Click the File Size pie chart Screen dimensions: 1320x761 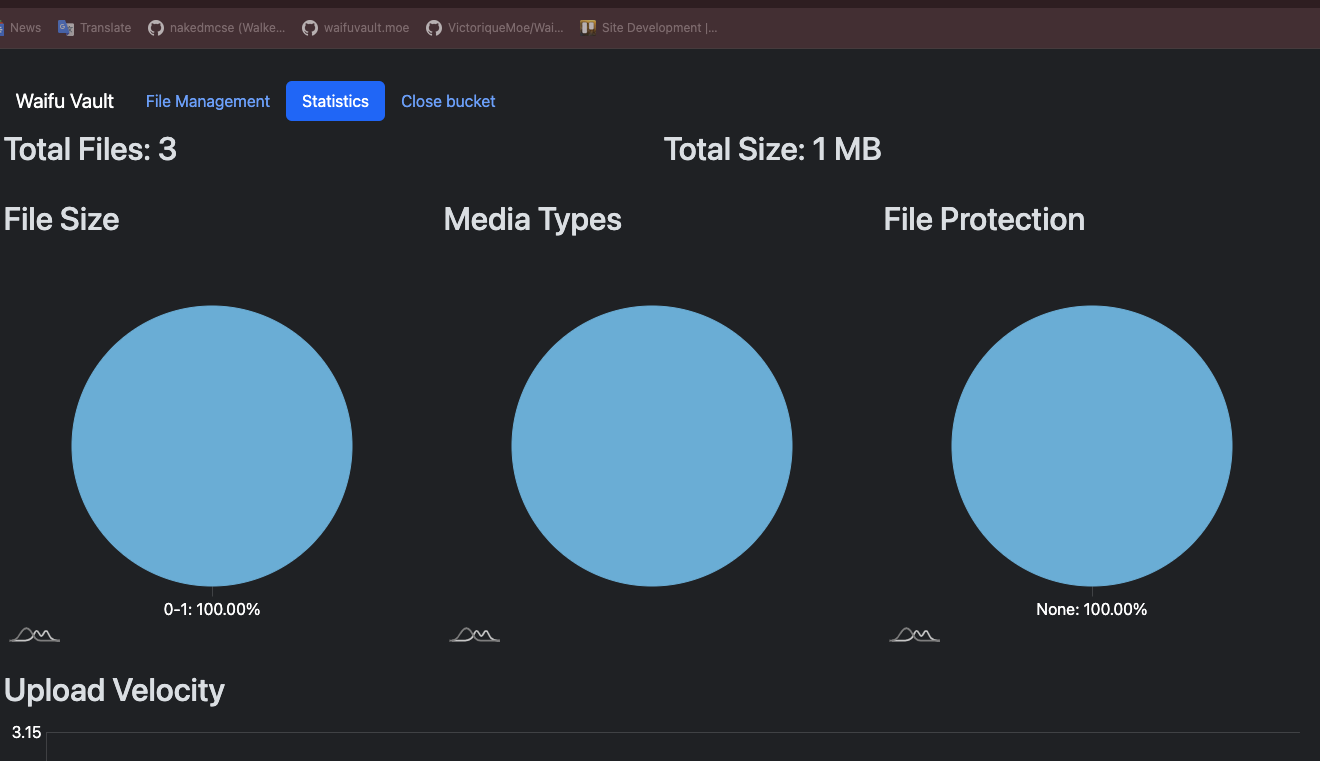pyautogui.click(x=212, y=446)
